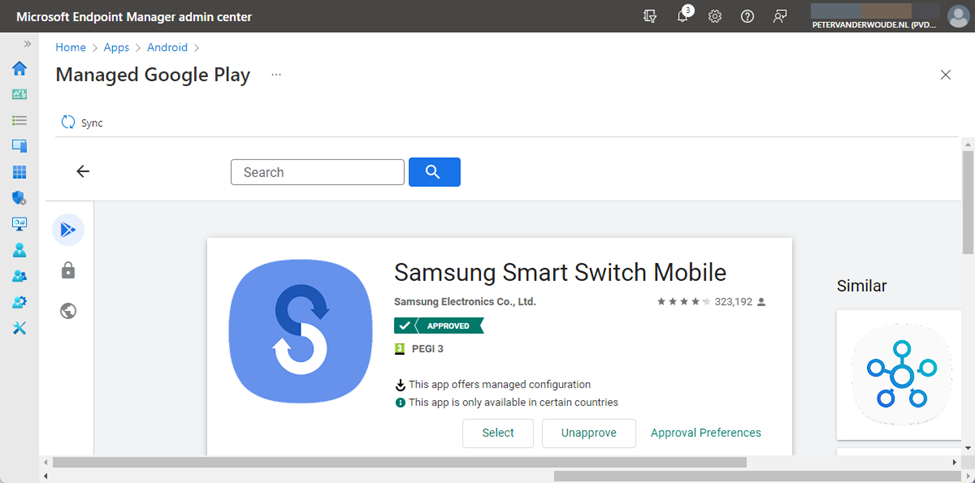975x483 pixels.
Task: Open the help question mark icon
Action: click(747, 17)
